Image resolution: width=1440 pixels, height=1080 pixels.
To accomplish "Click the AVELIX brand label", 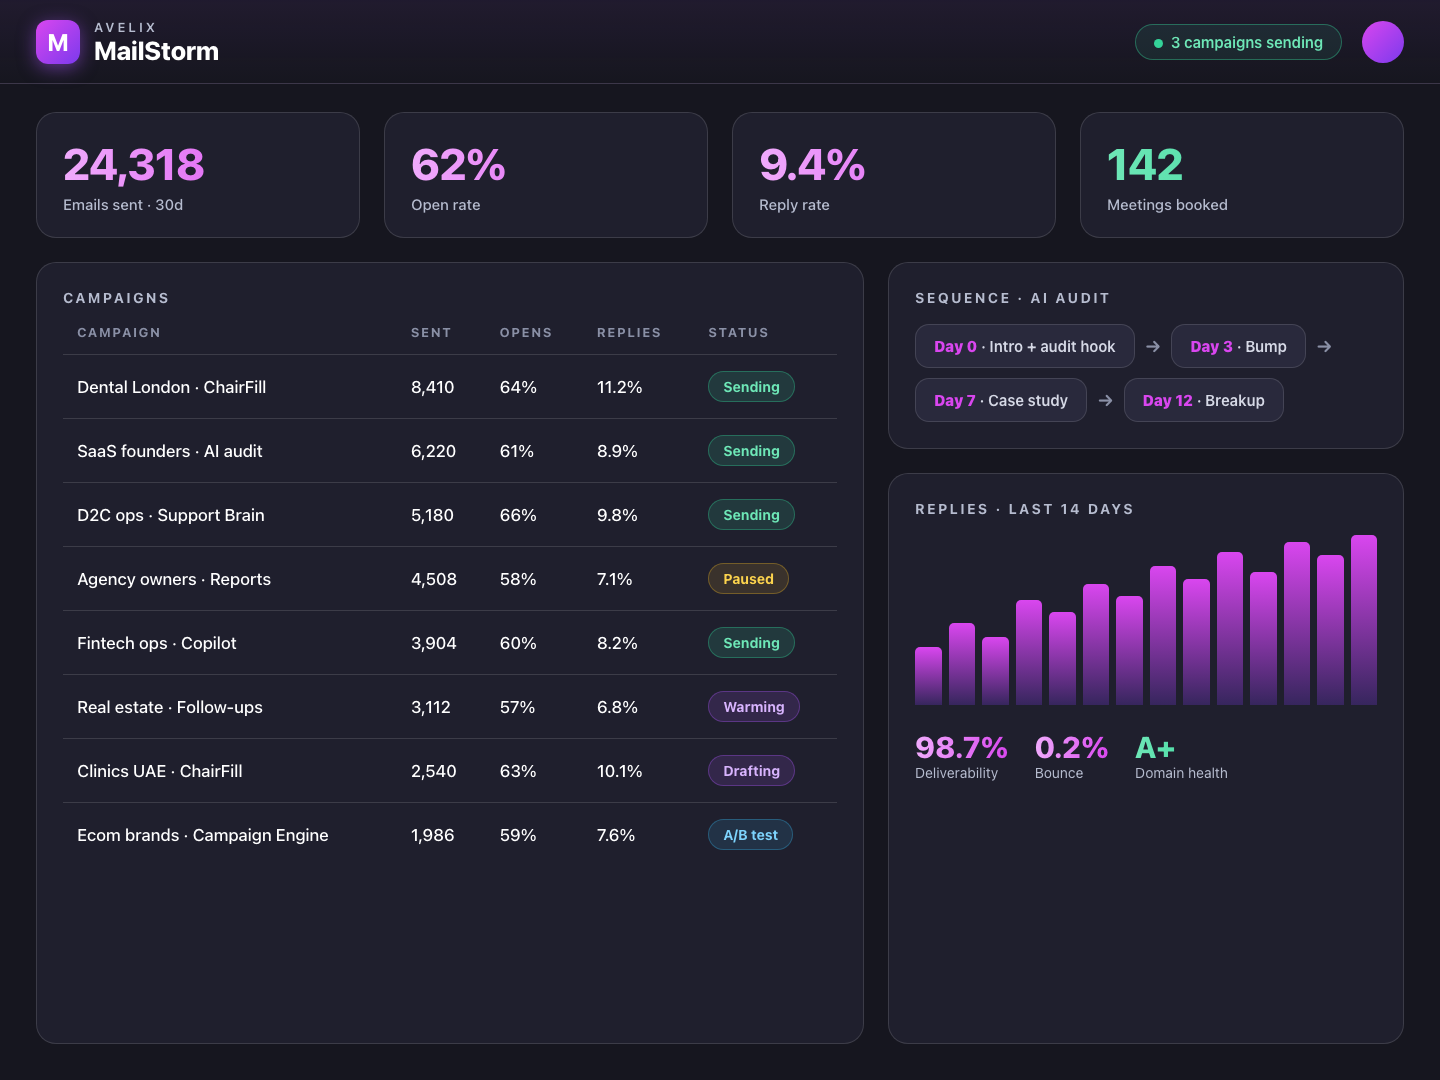I will [125, 27].
